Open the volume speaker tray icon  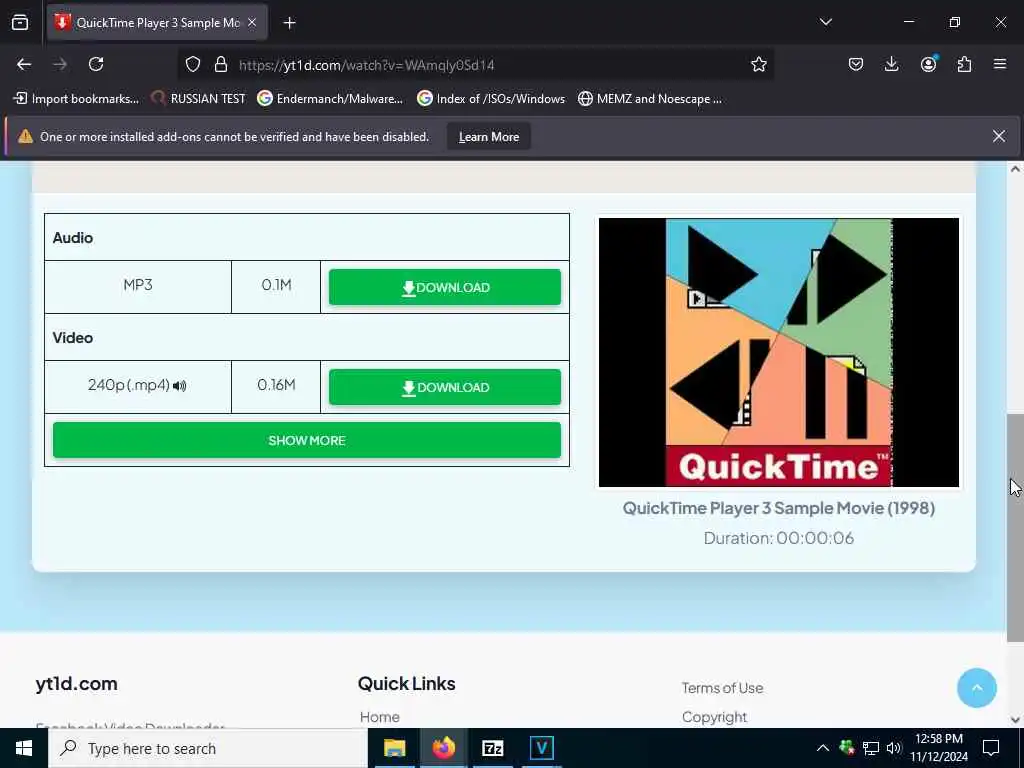coord(893,748)
